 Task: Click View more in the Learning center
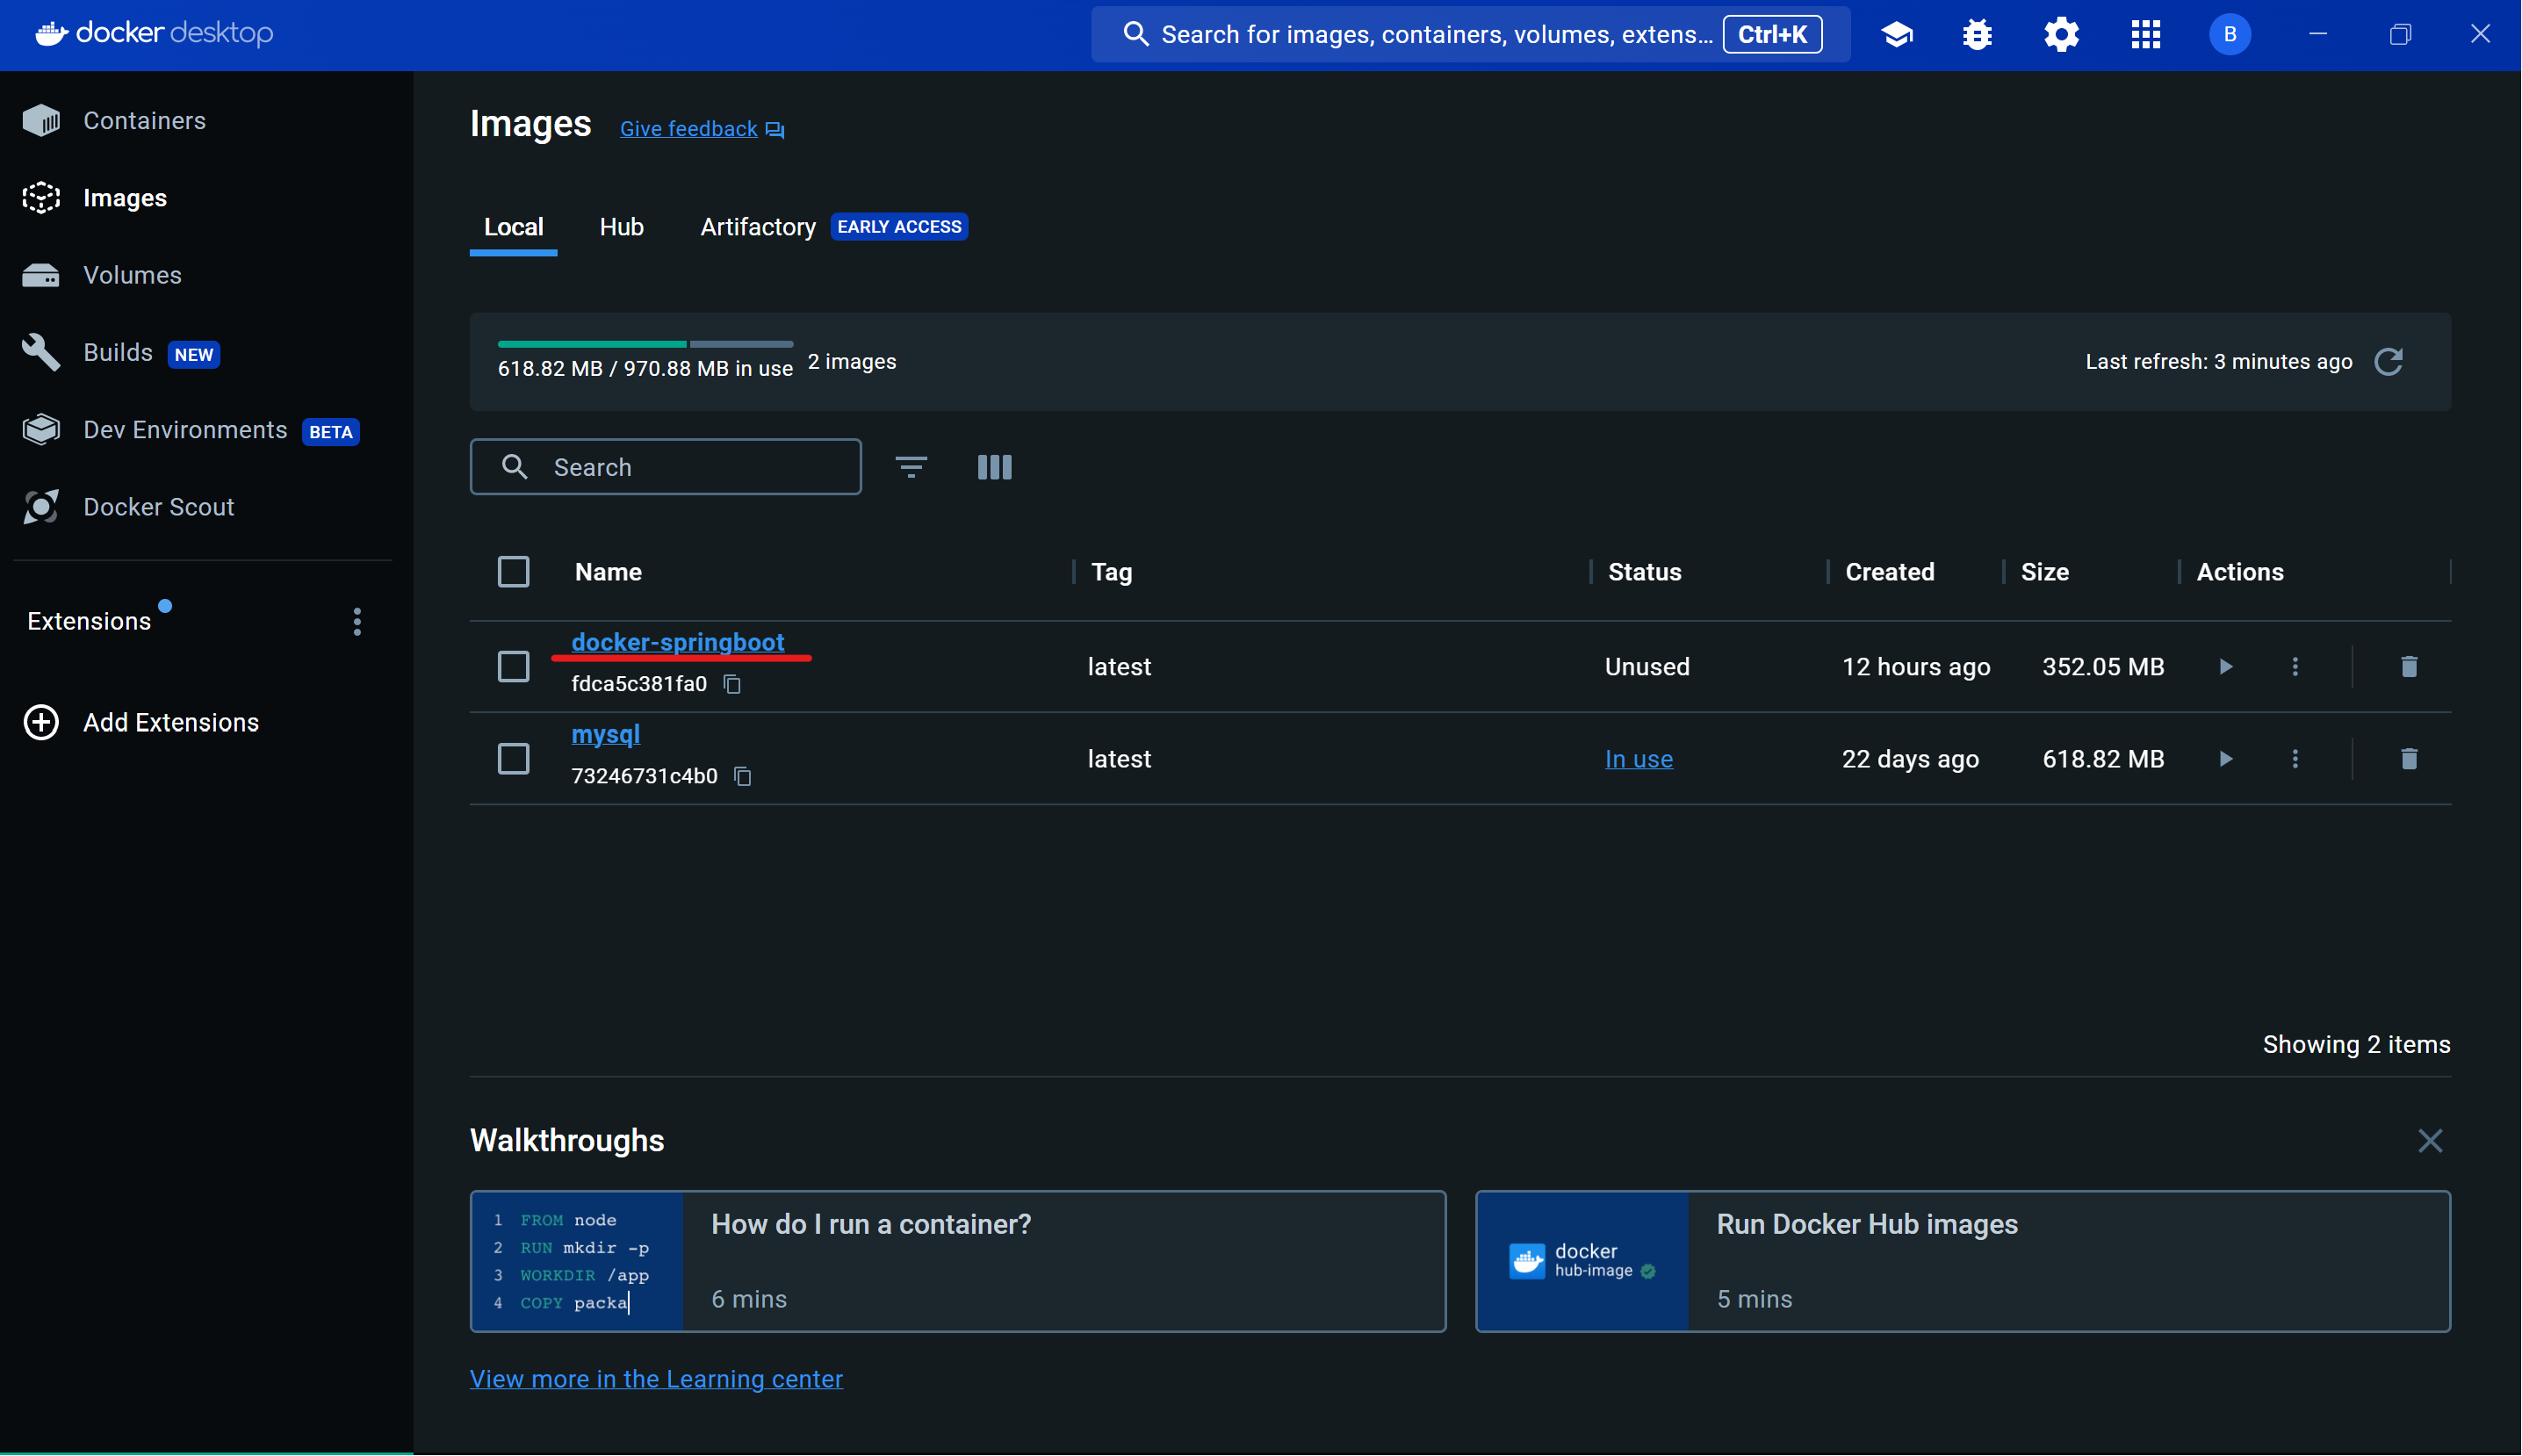point(656,1379)
